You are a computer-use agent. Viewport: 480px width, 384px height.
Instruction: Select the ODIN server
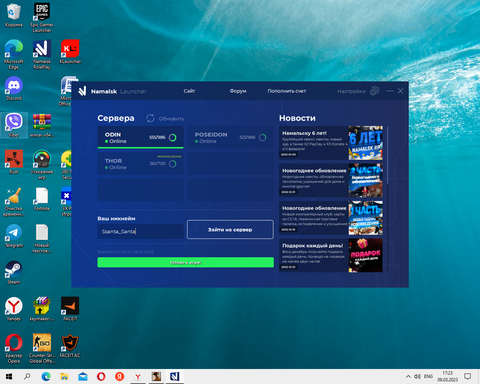[x=140, y=137]
